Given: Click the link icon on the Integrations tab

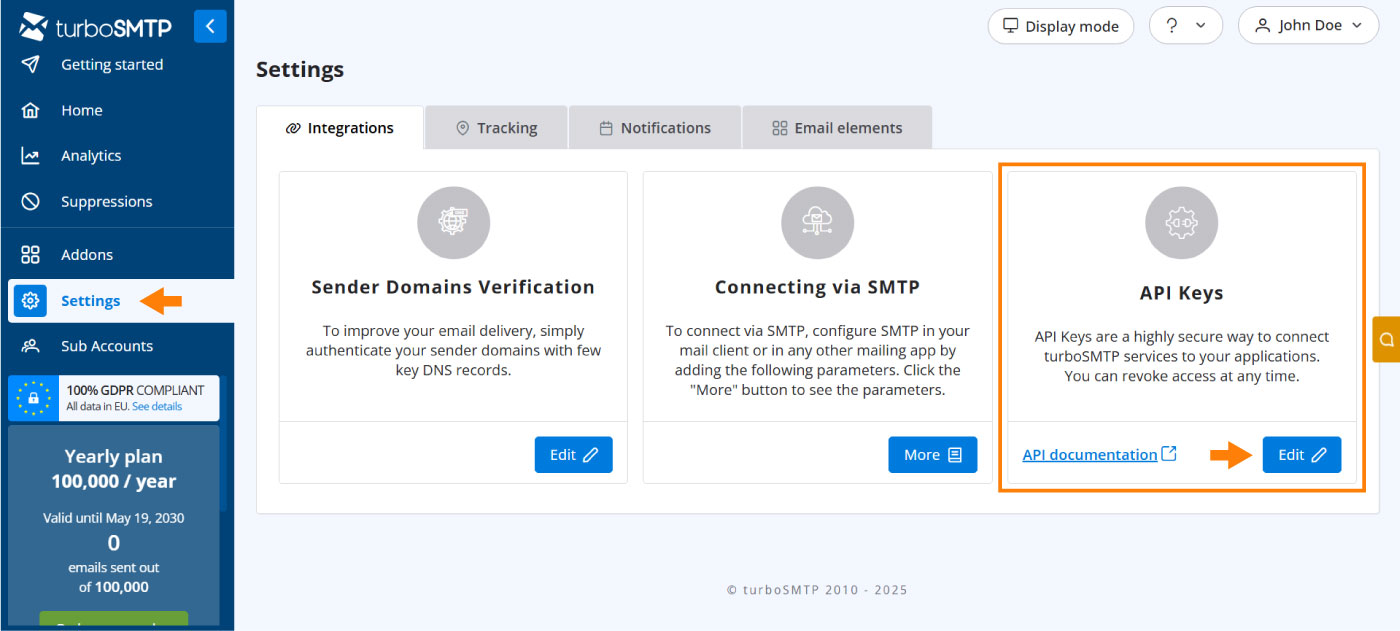Looking at the screenshot, I should [x=293, y=128].
